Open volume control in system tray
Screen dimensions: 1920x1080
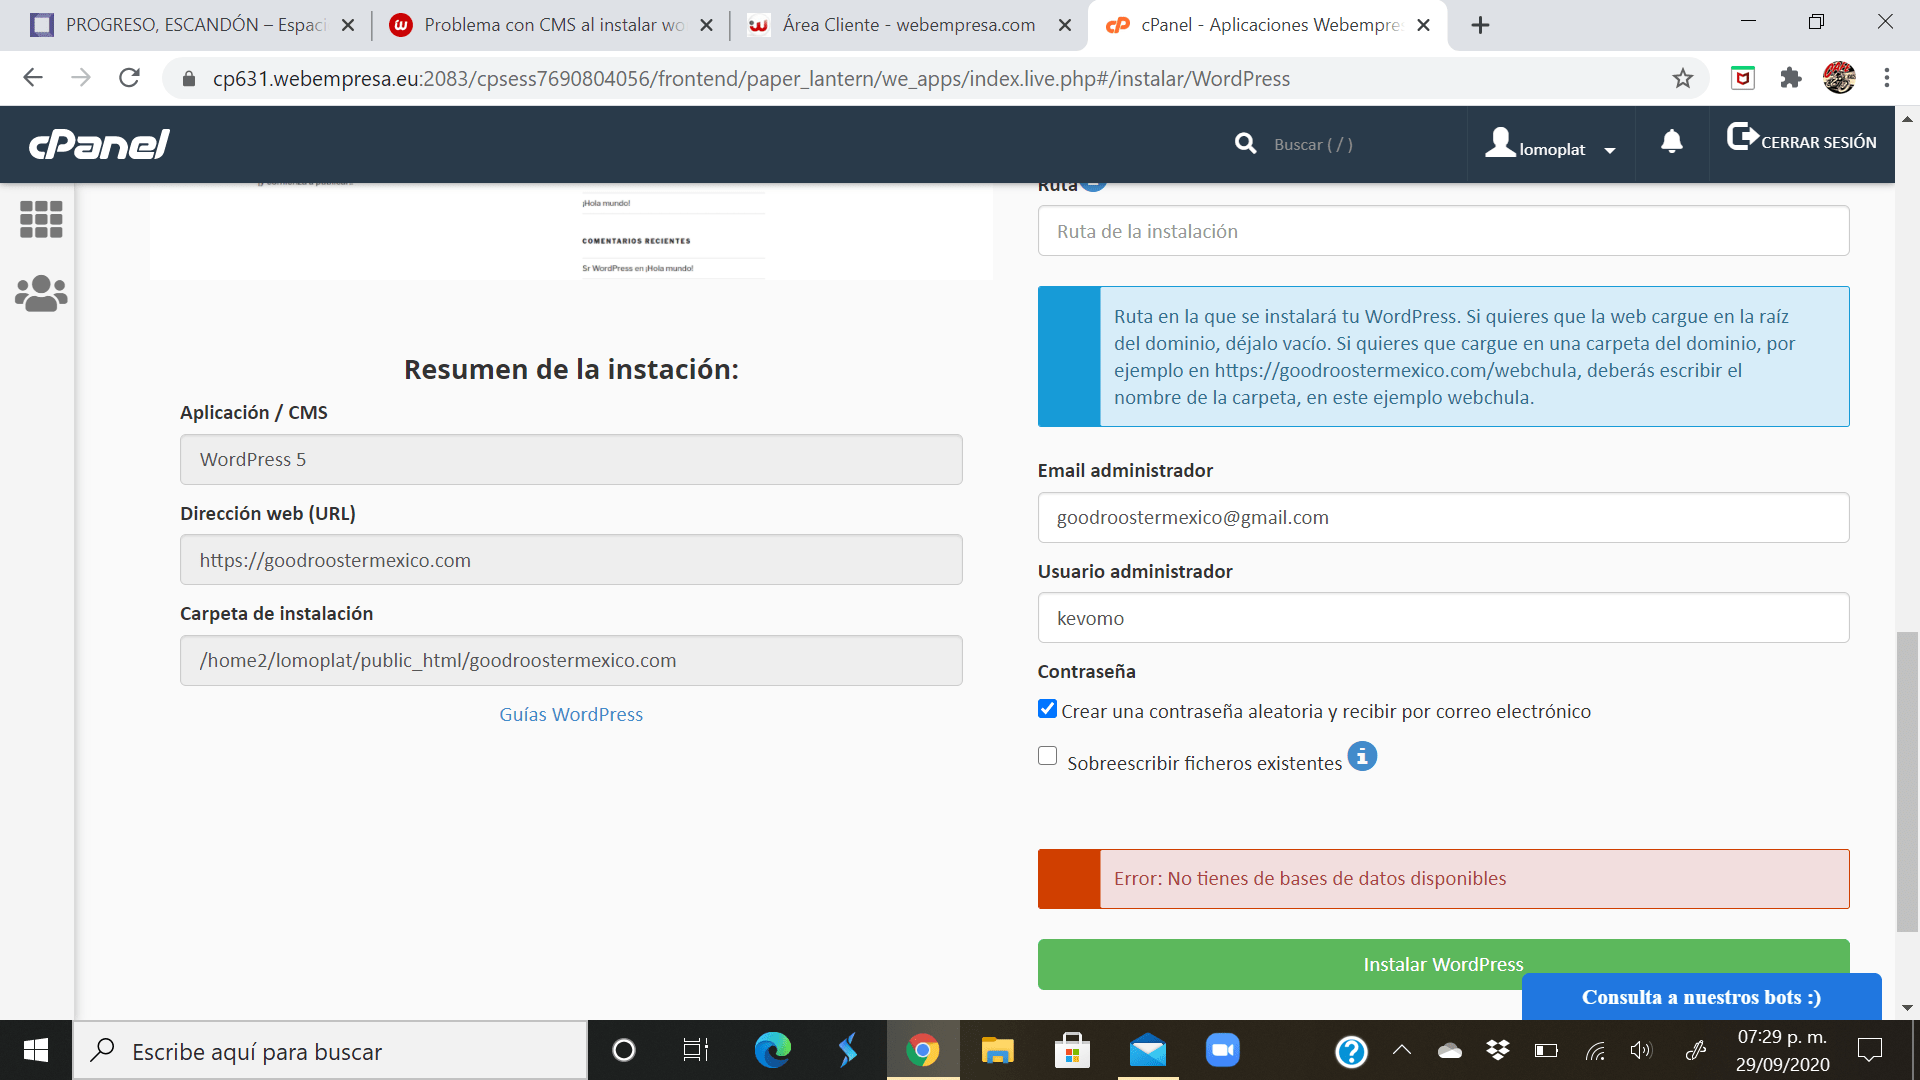[x=1641, y=1050]
